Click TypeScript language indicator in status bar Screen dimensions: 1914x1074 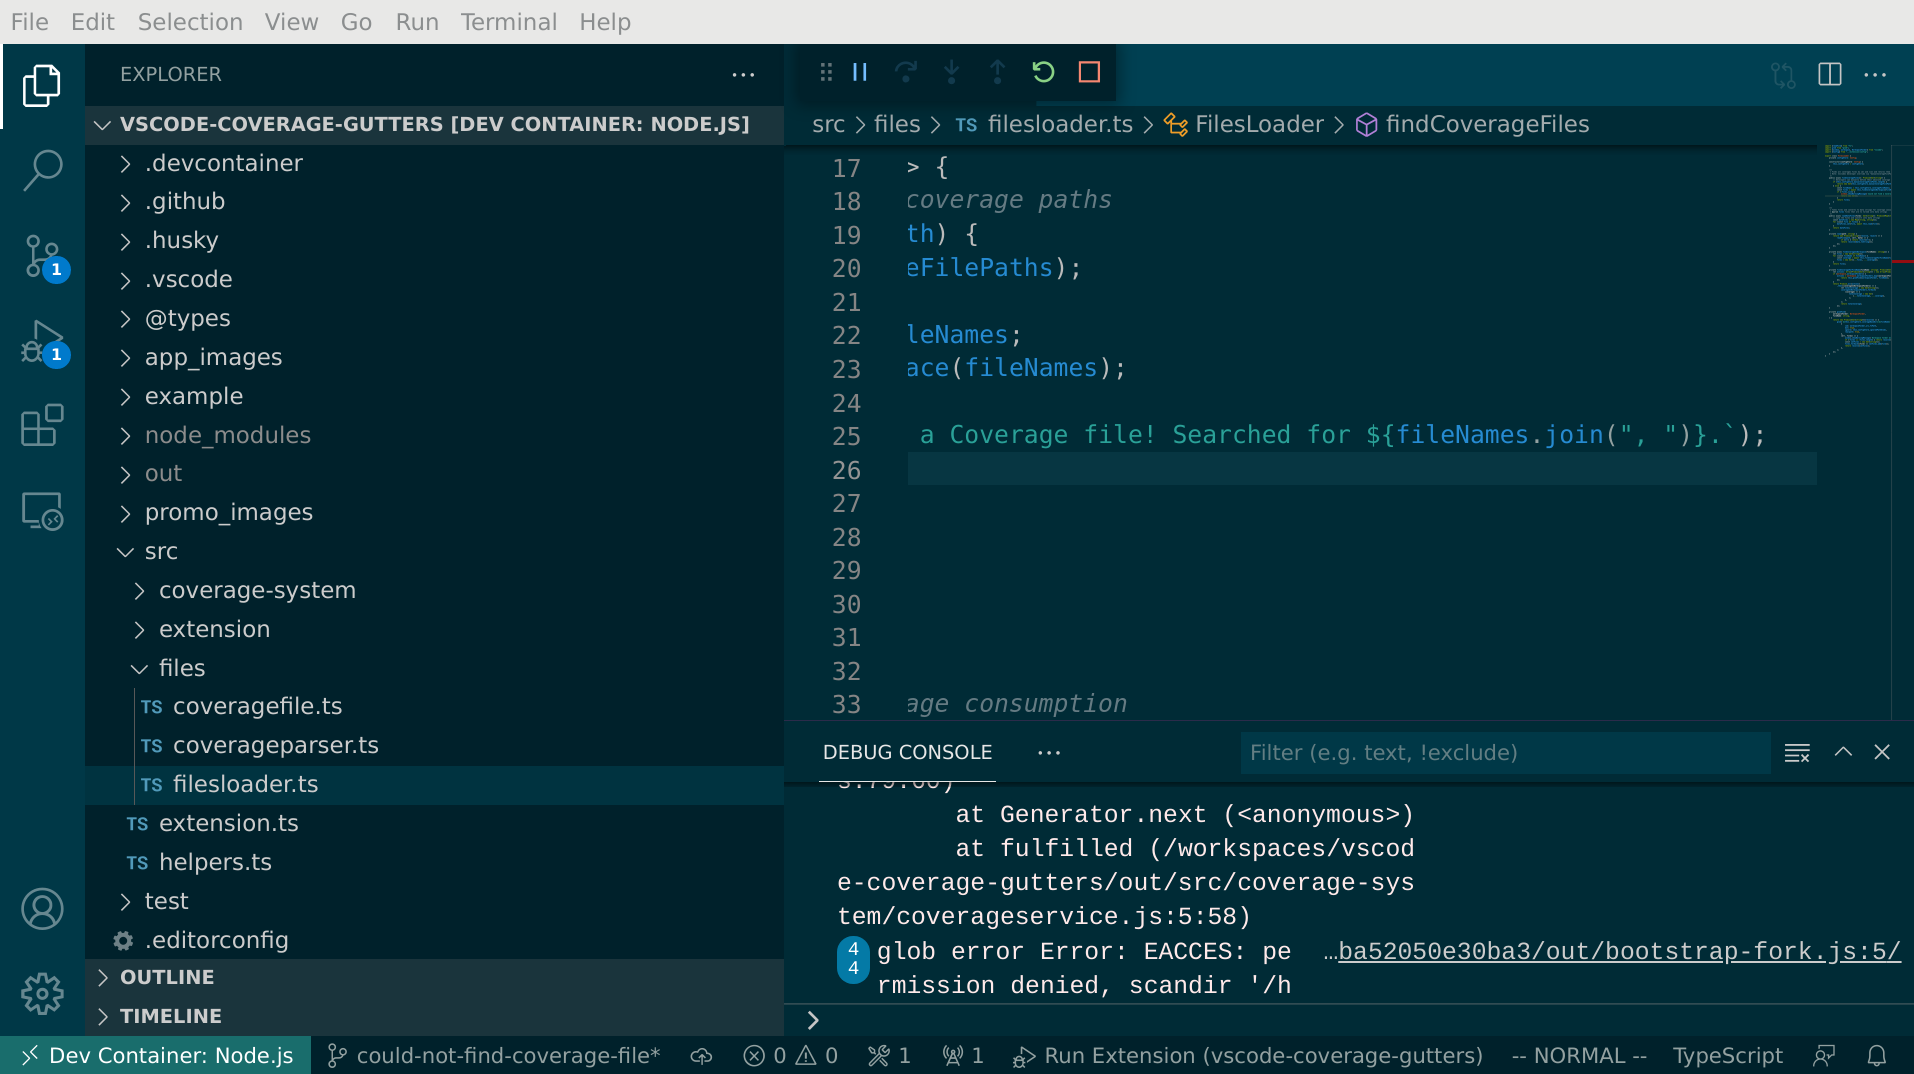point(1727,1055)
